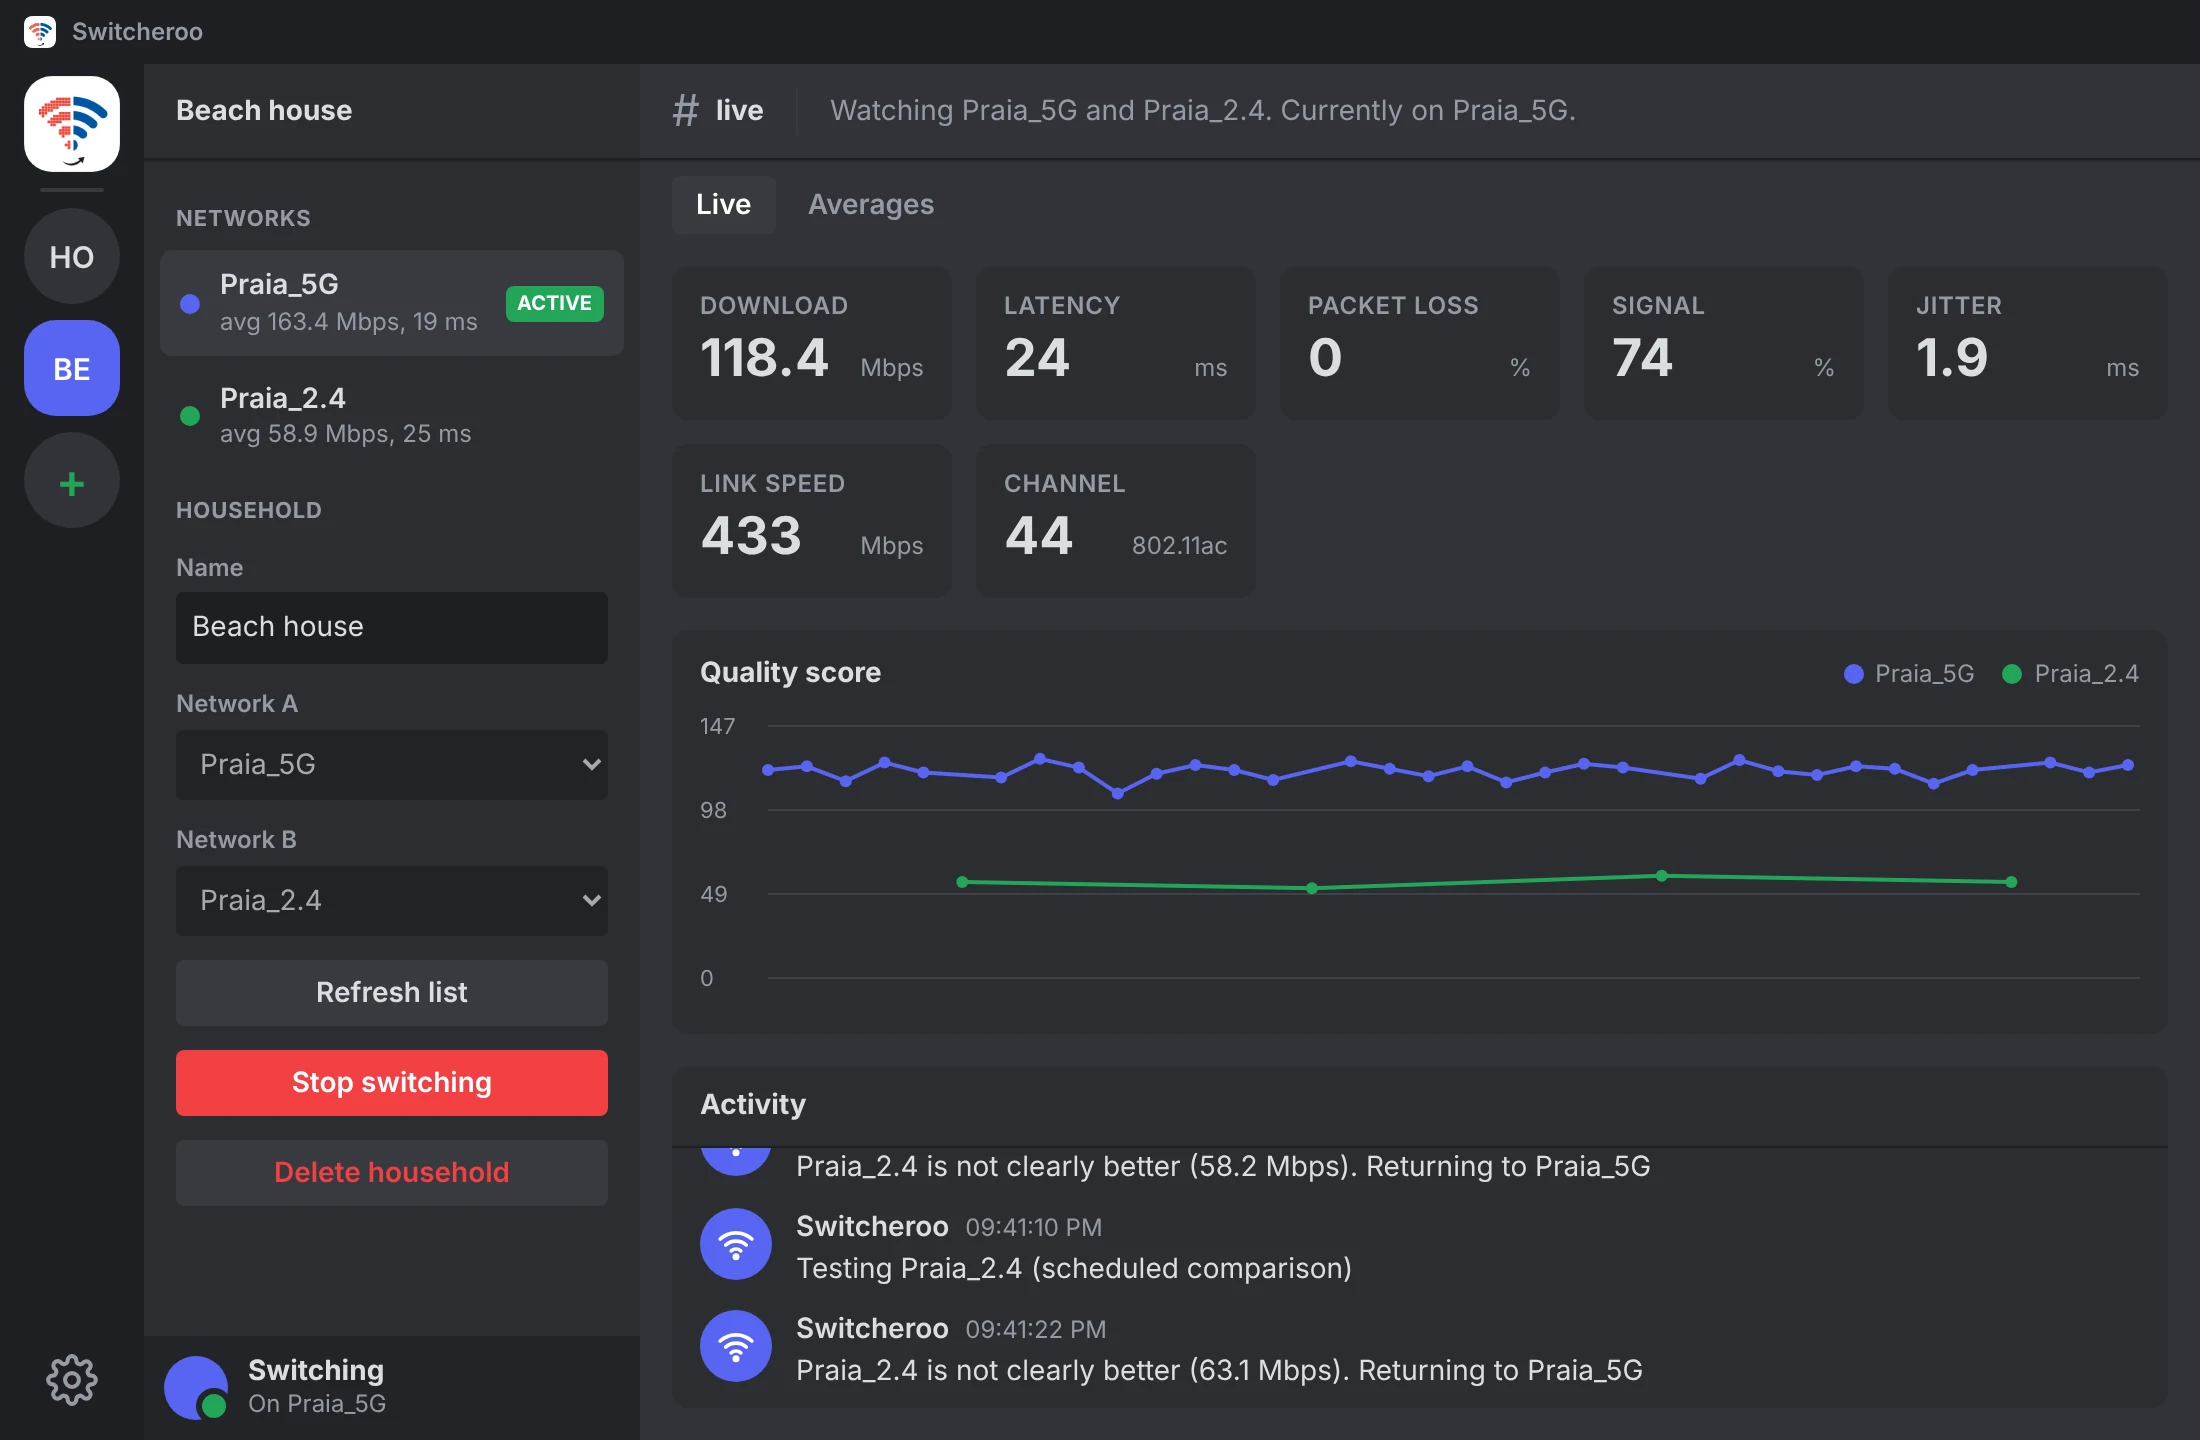Click the '63.1 Mbps' returning message

tap(1219, 1371)
